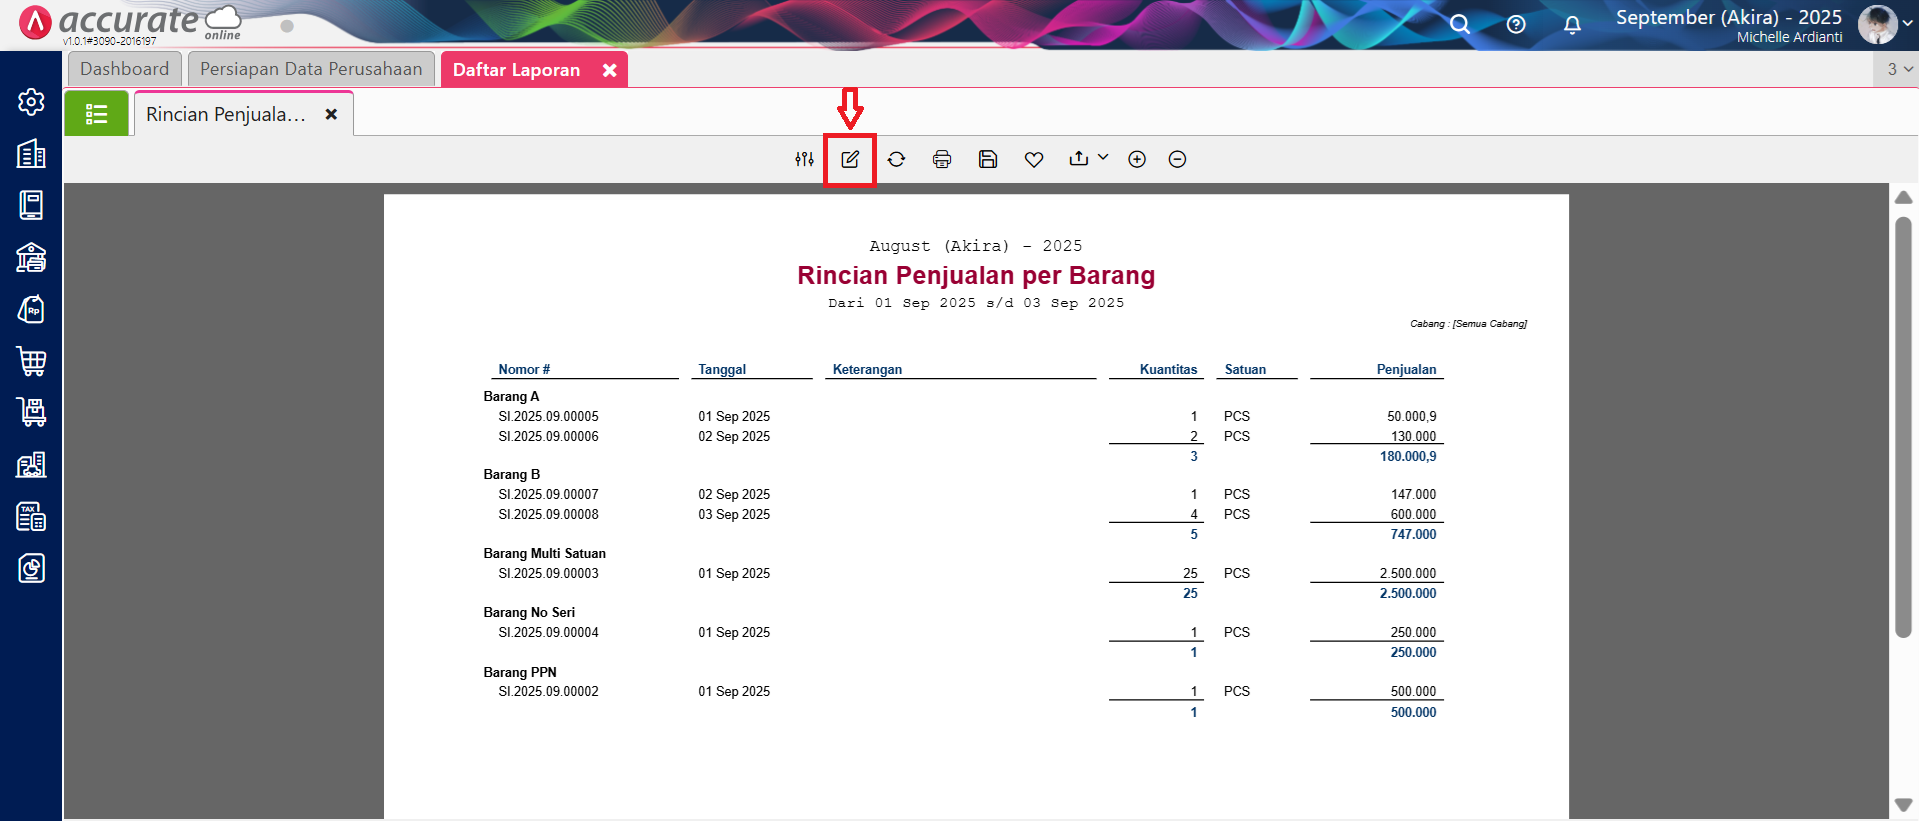Switch to the Dashboard tab
Screen dimensions: 1919x821
pyautogui.click(x=125, y=69)
